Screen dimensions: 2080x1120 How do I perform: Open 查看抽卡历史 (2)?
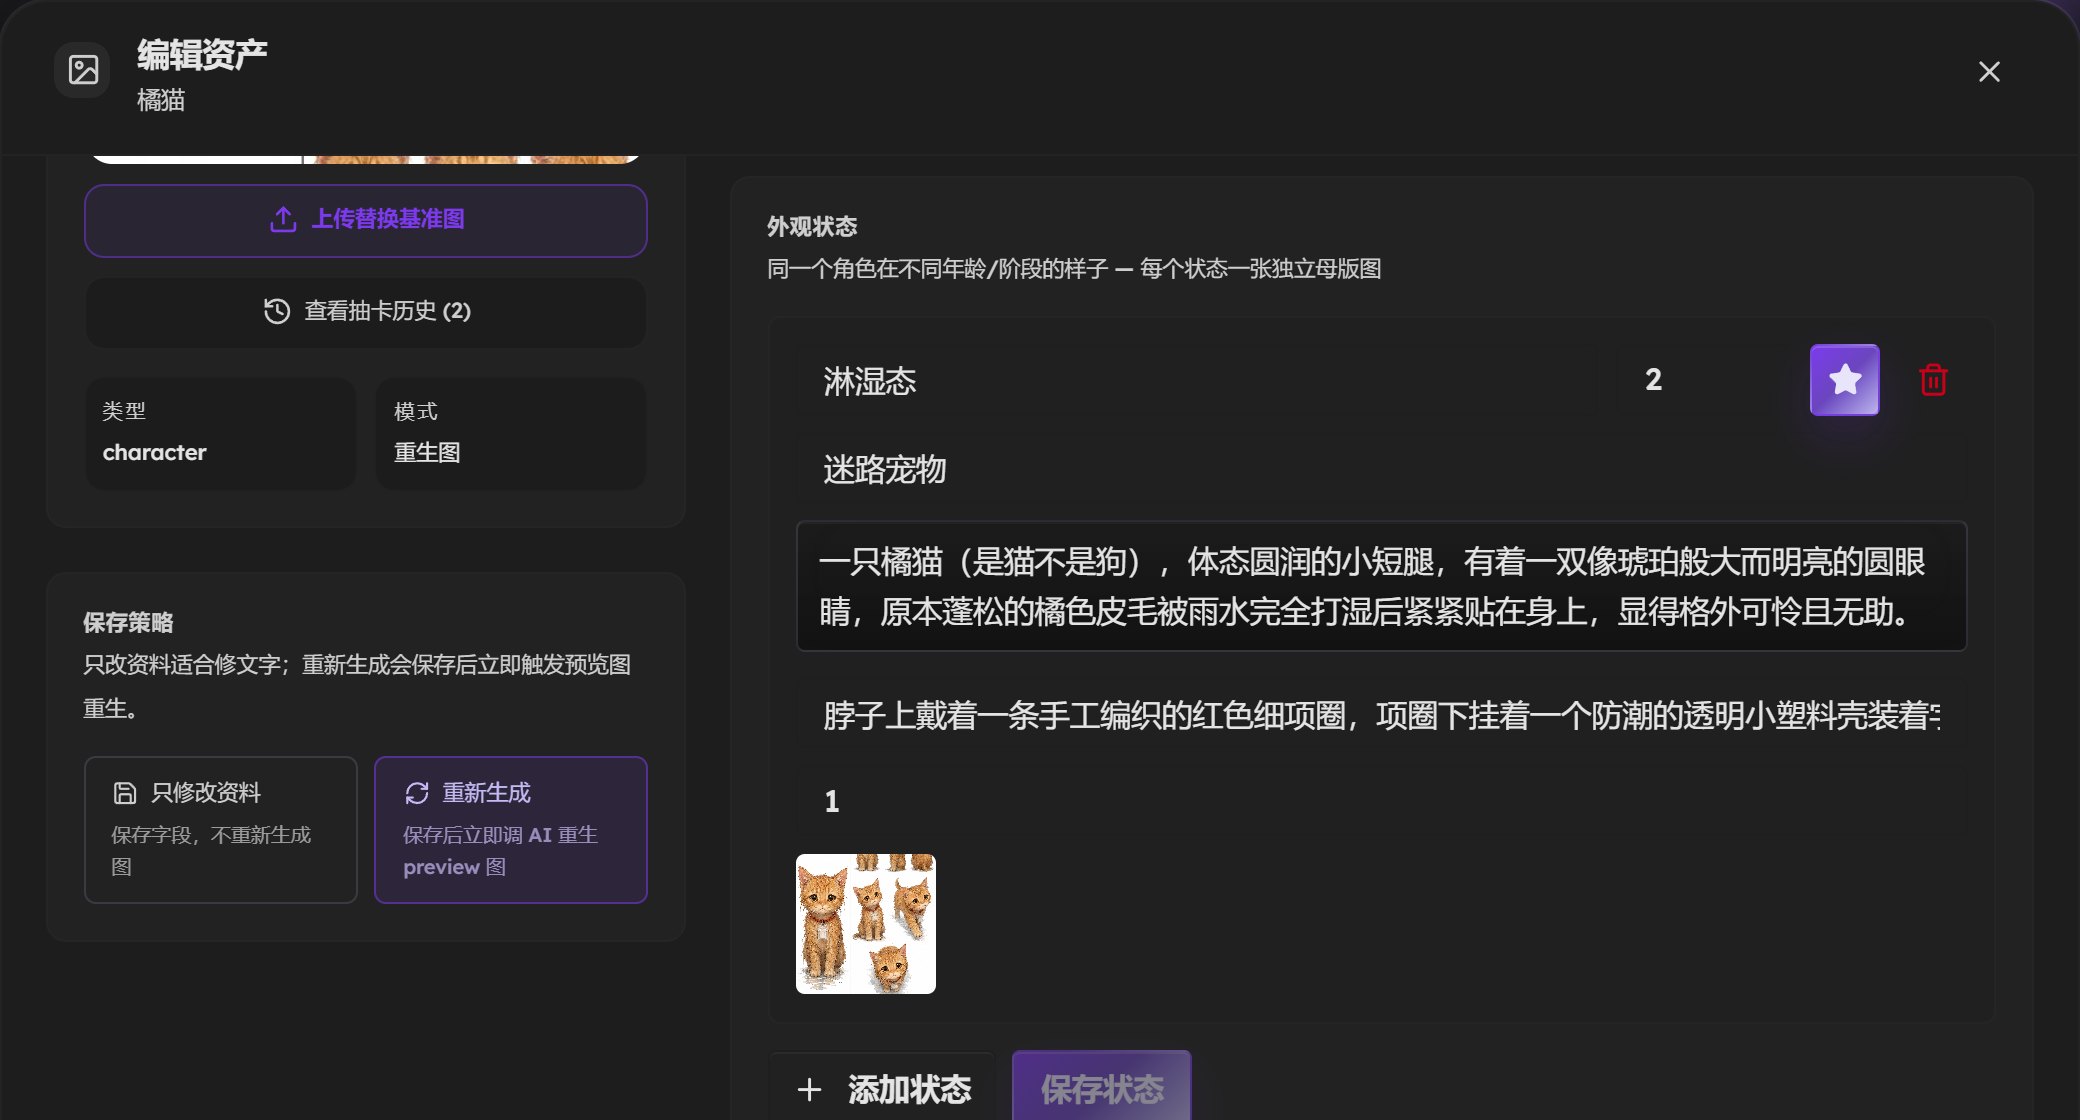click(366, 311)
